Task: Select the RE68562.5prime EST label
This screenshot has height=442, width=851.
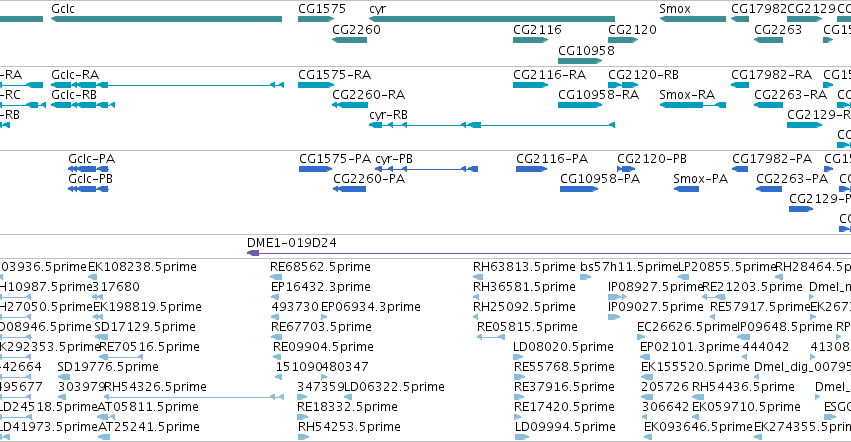Action: 320,267
